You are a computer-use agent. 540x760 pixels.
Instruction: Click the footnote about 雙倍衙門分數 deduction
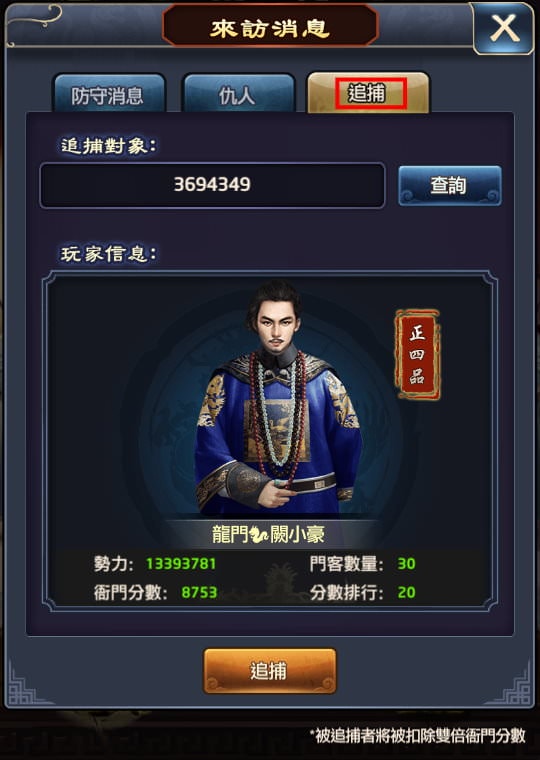[x=417, y=736]
